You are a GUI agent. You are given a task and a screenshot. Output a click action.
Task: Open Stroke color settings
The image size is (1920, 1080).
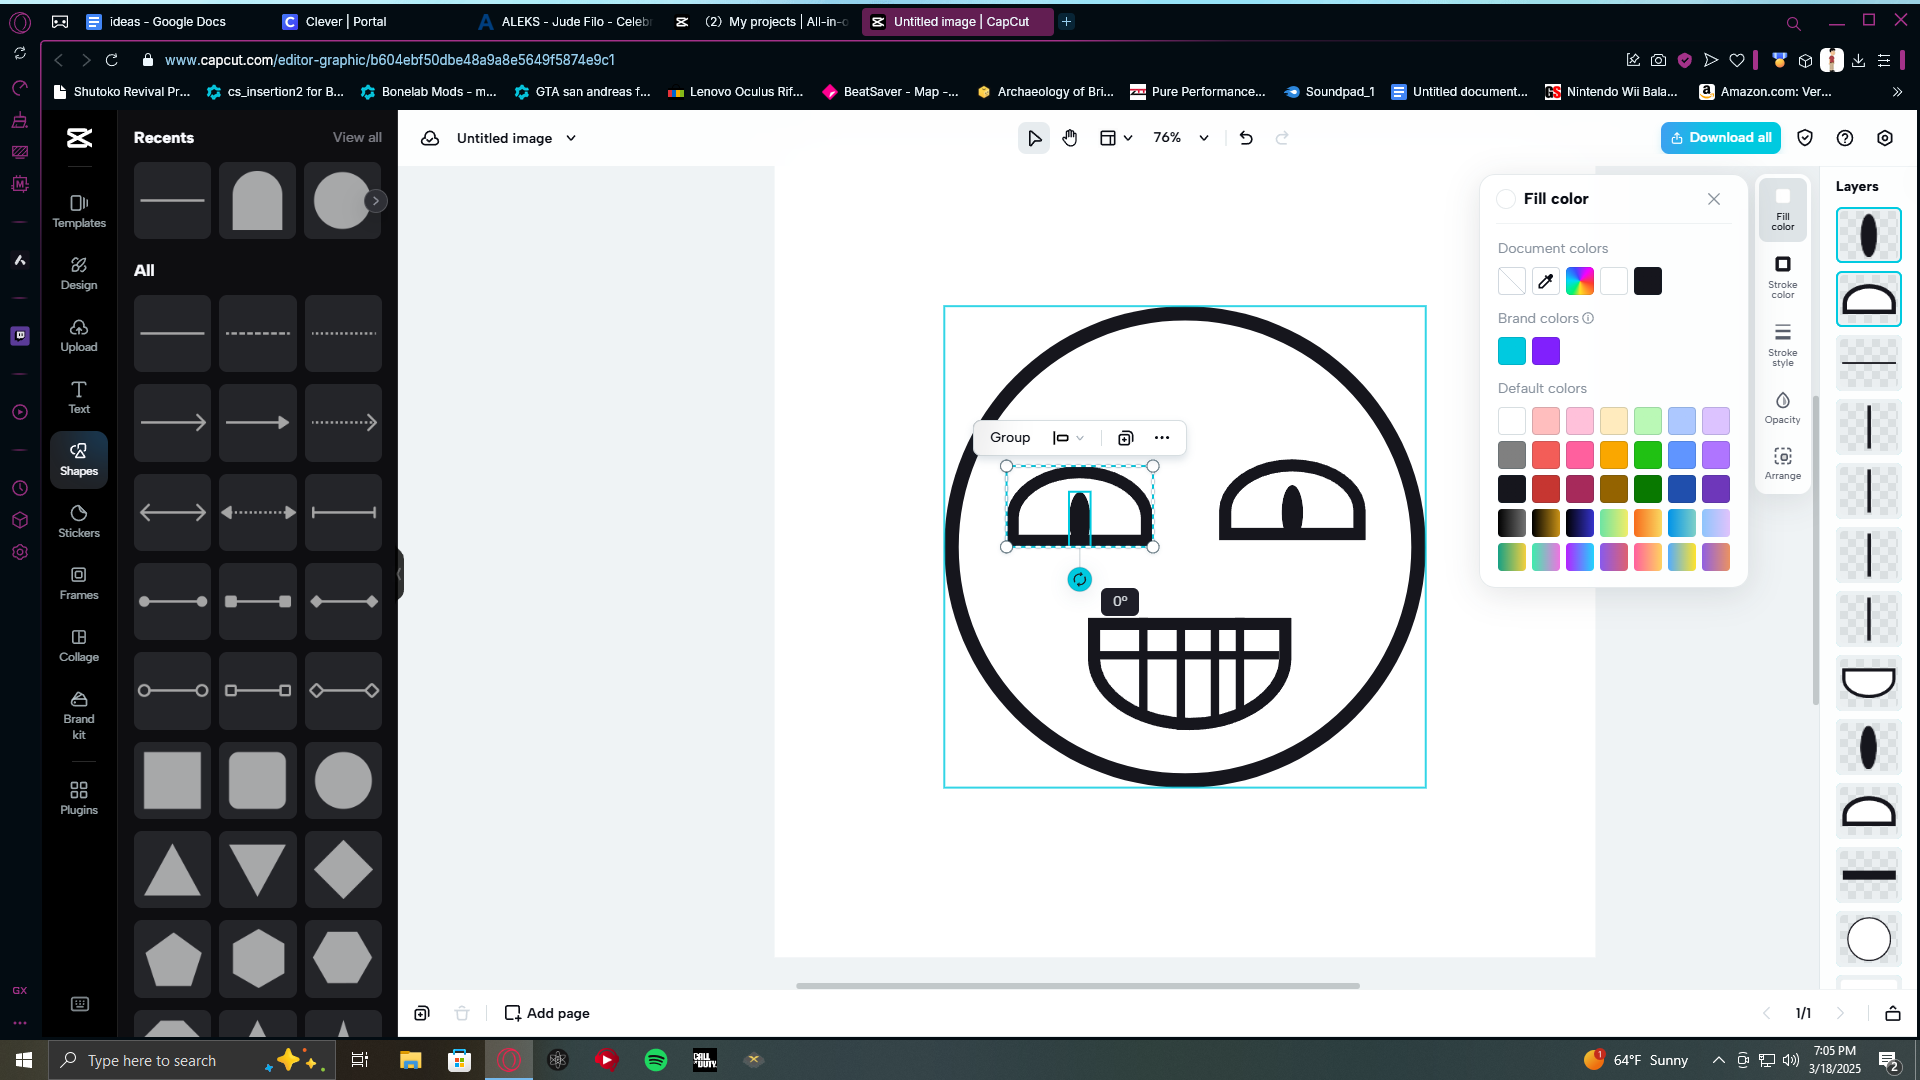(x=1782, y=277)
